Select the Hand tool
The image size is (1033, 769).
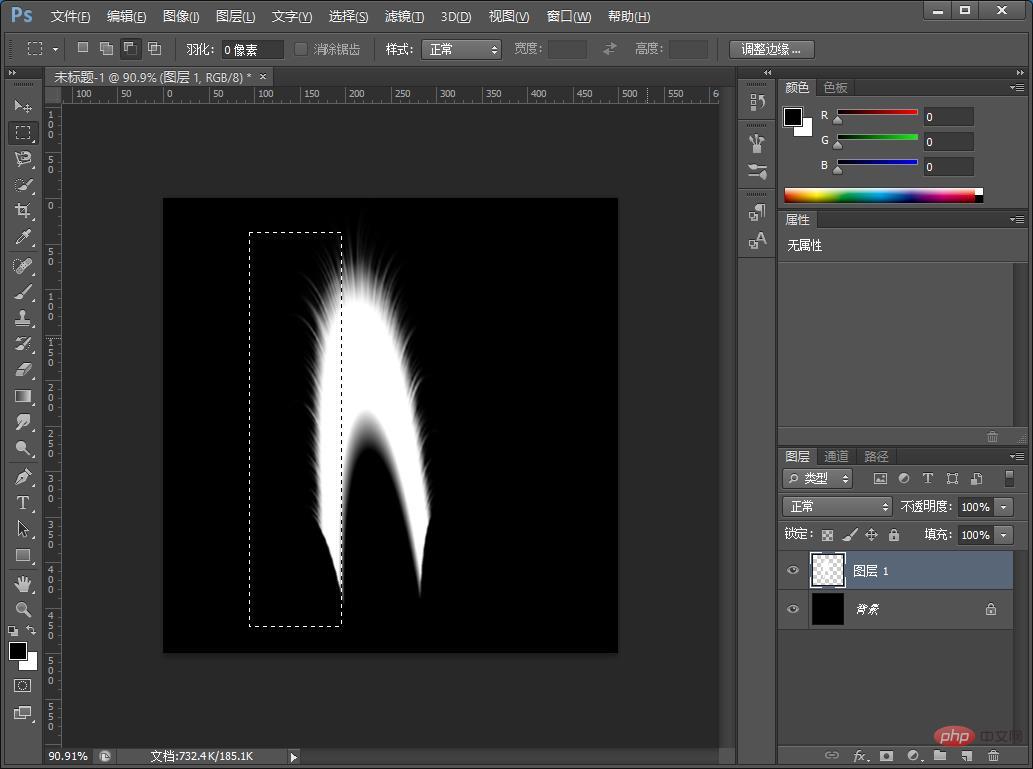(x=23, y=583)
